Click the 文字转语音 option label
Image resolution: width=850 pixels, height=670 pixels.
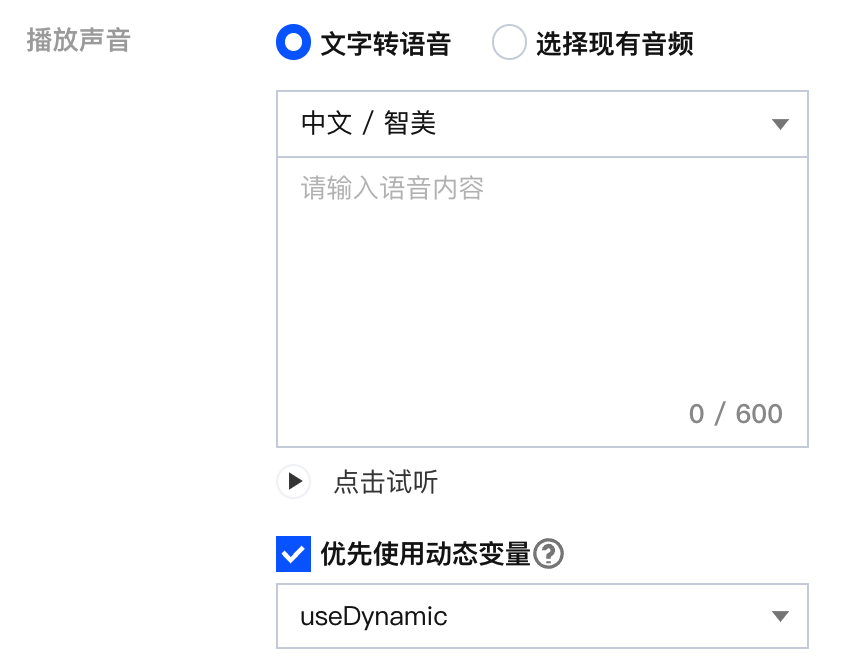pos(386,44)
